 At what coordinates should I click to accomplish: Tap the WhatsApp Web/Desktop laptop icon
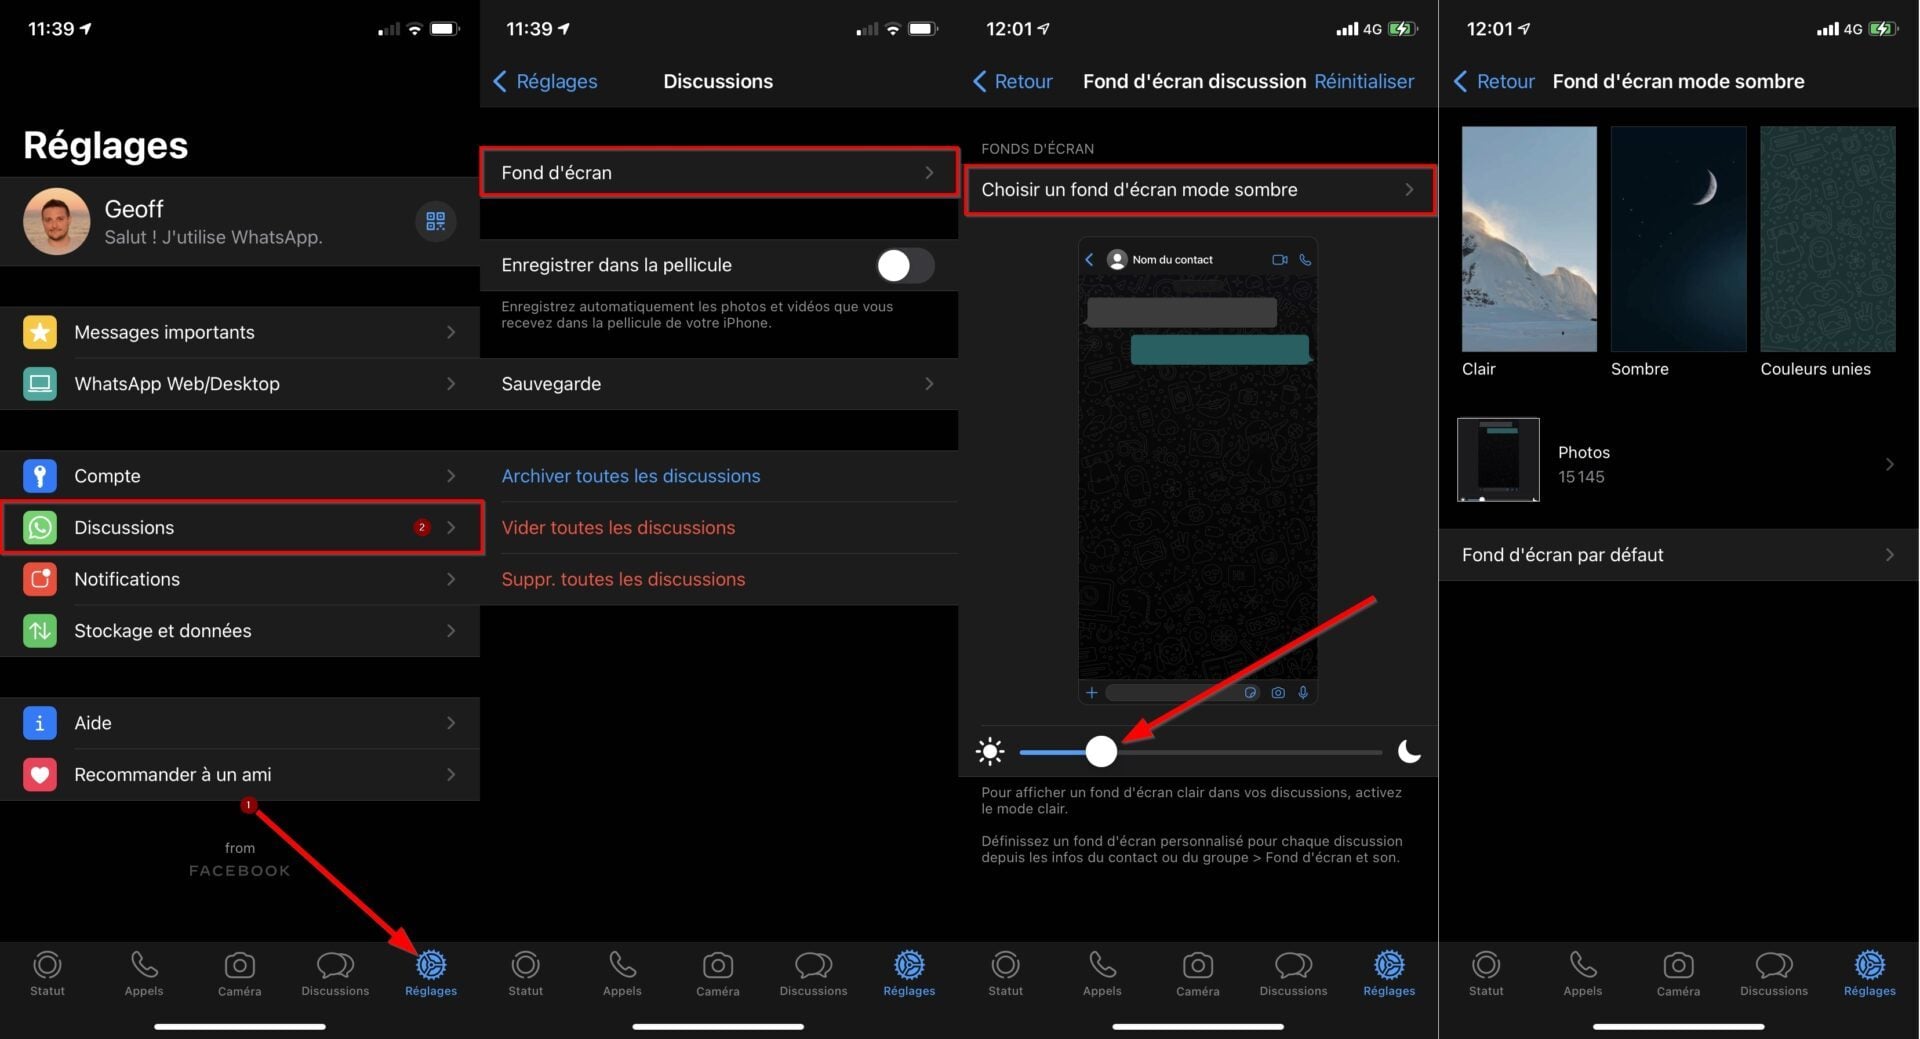point(40,384)
